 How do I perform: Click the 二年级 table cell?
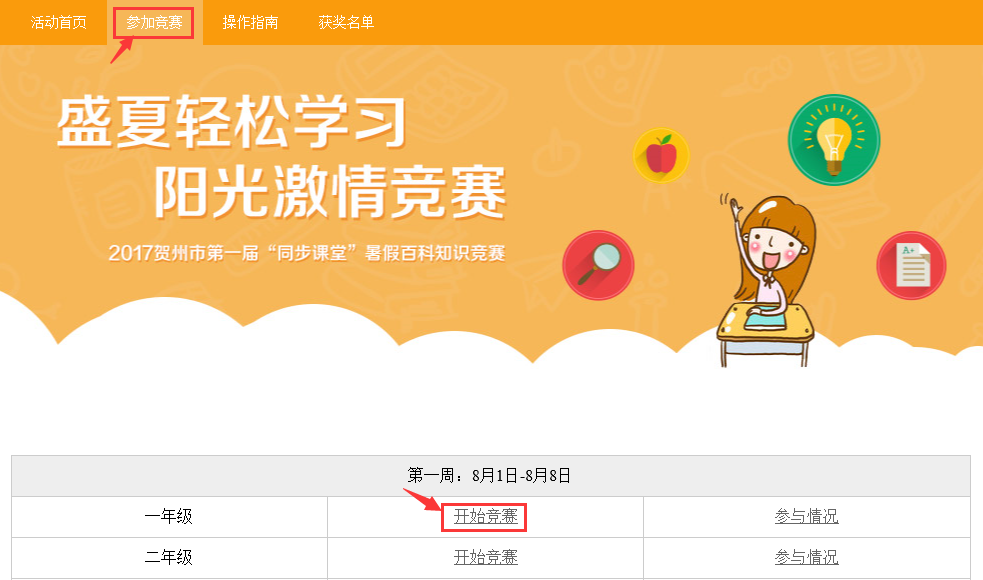coord(169,557)
